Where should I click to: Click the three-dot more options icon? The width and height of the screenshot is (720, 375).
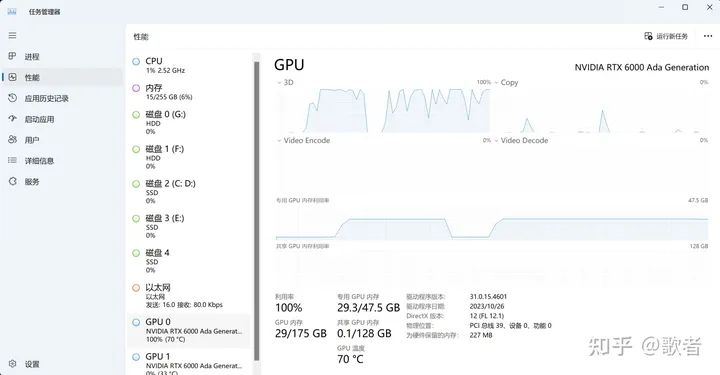pos(708,36)
